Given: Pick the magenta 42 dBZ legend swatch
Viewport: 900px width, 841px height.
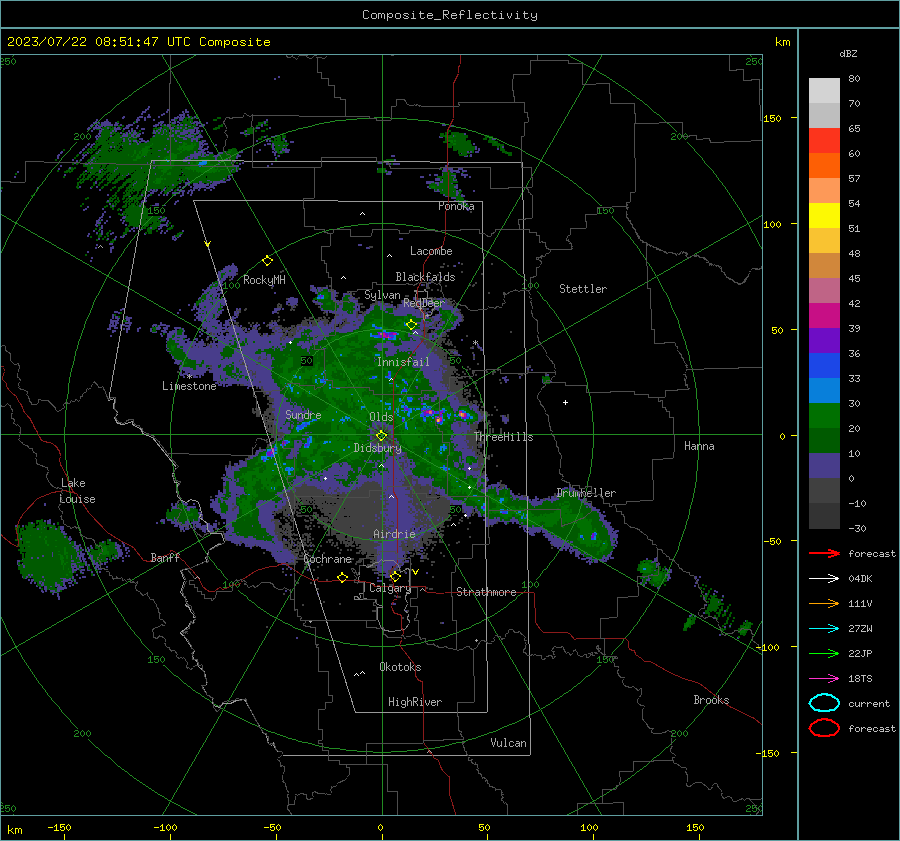Looking at the screenshot, I should [x=824, y=316].
